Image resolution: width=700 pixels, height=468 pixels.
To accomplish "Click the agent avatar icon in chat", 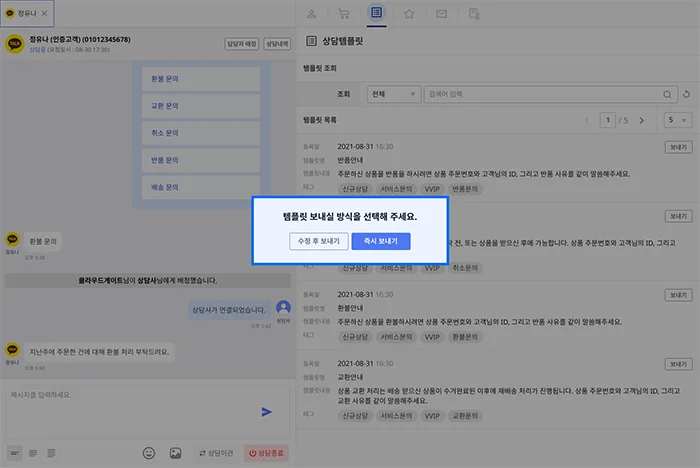I will tap(283, 308).
